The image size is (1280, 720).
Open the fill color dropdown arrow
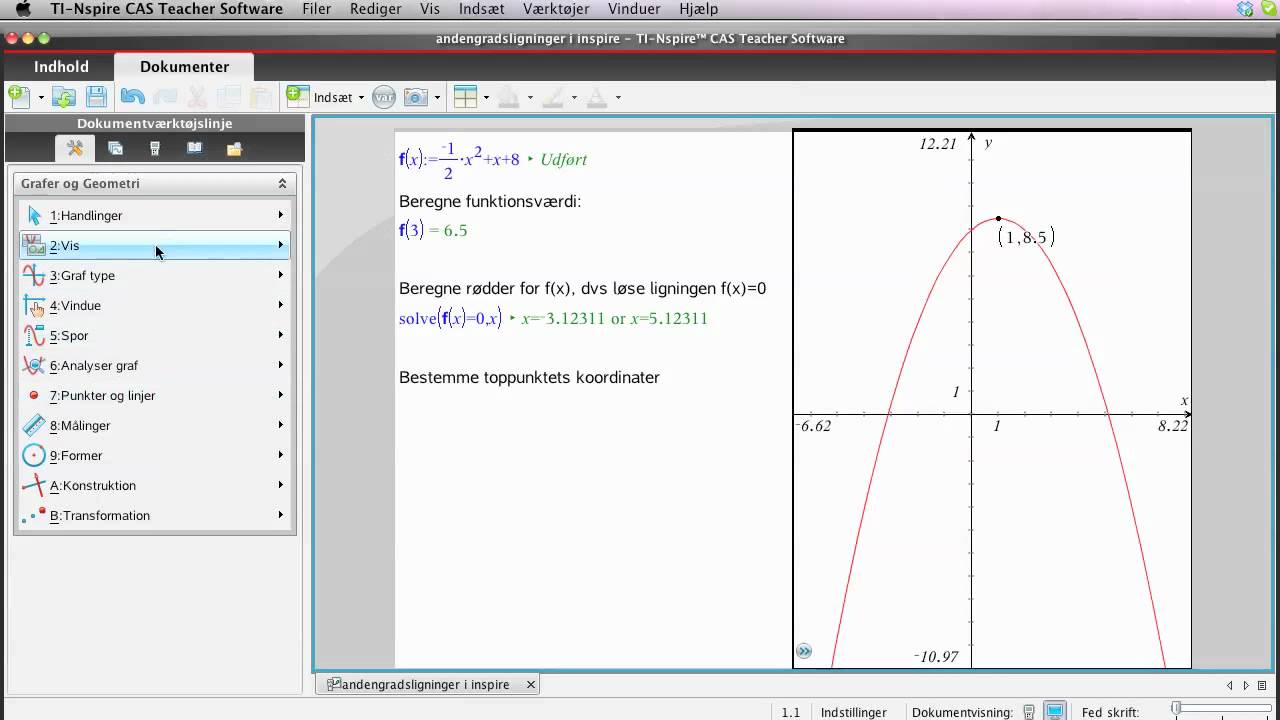pyautogui.click(x=530, y=98)
